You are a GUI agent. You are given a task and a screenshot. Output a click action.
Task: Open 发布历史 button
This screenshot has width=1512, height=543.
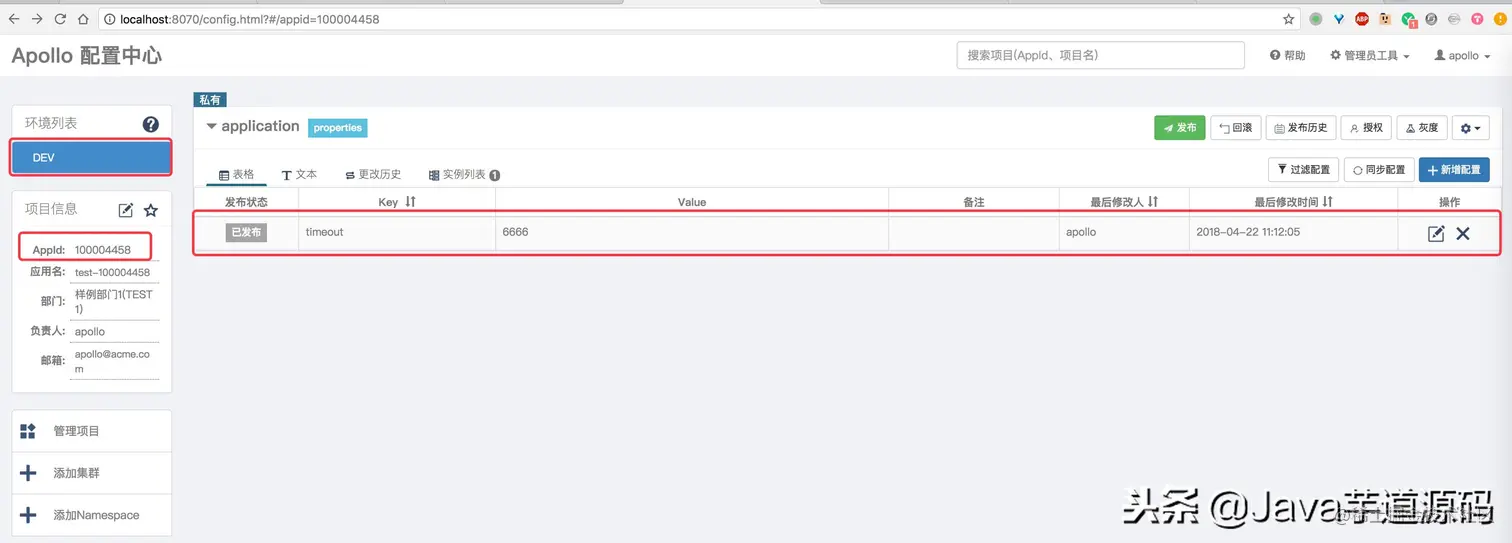pyautogui.click(x=1300, y=128)
